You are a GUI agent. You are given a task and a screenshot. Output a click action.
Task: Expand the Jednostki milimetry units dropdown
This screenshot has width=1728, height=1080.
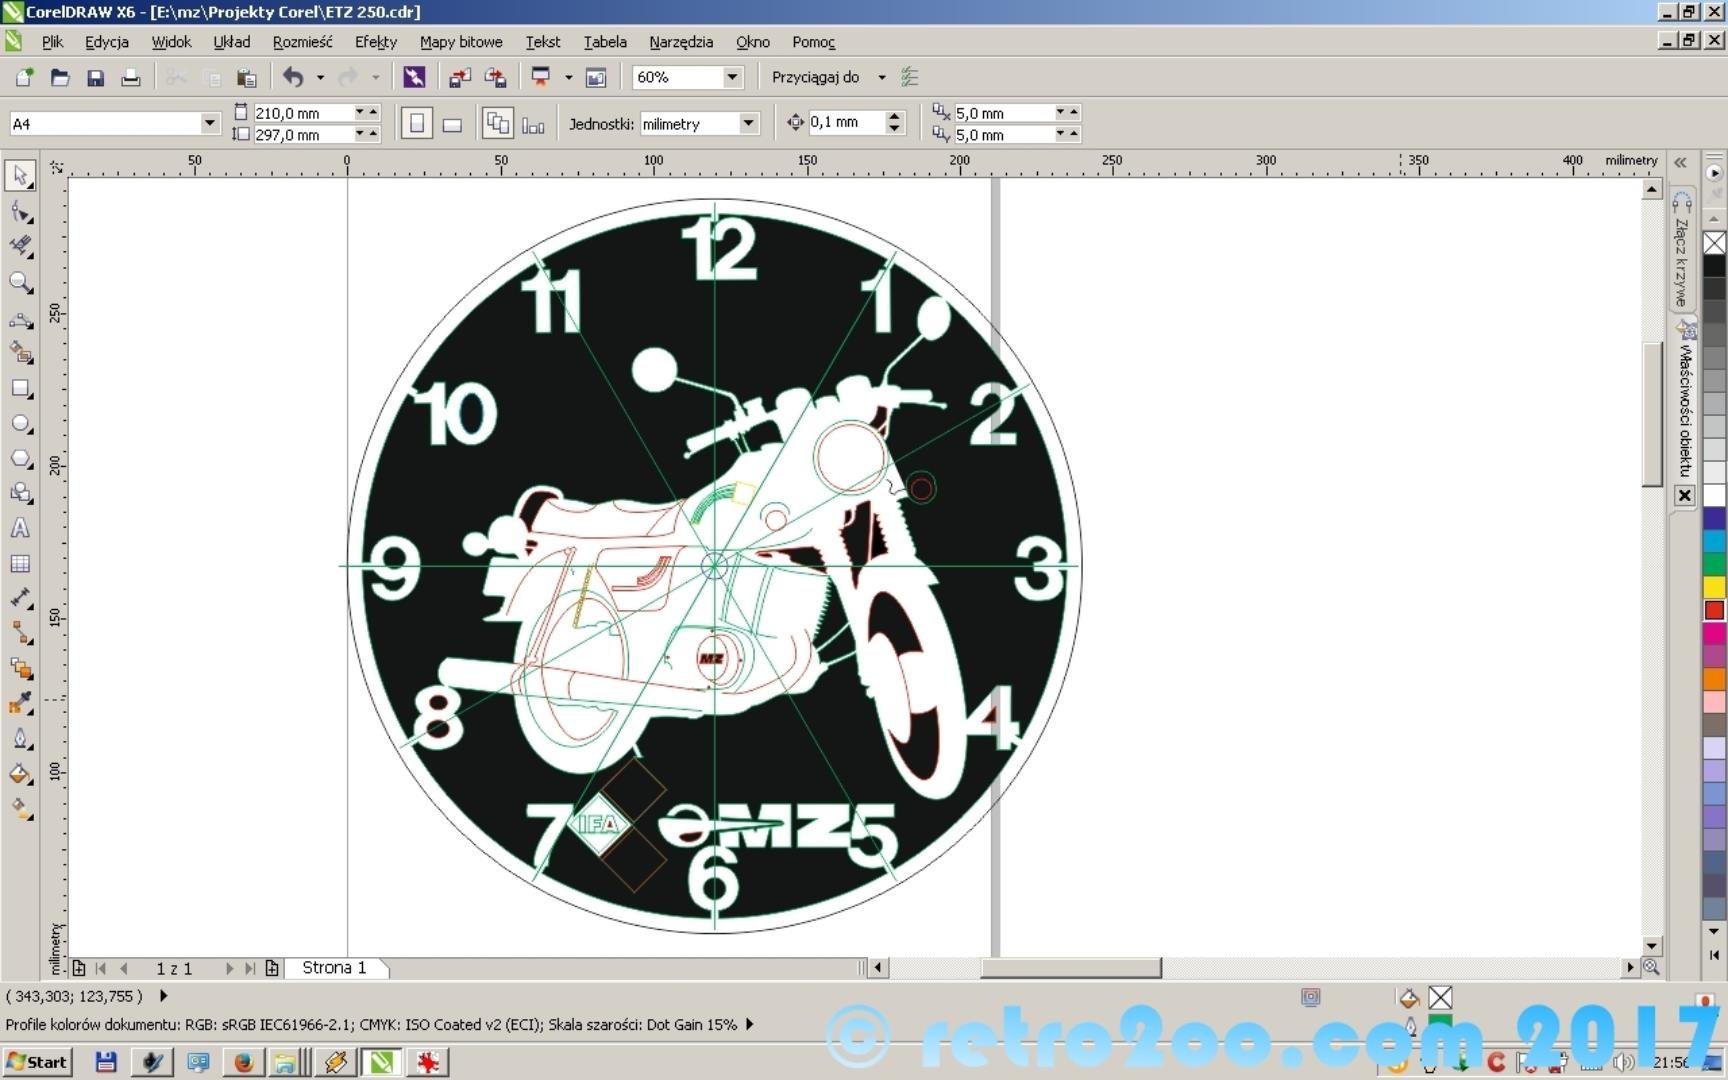(x=748, y=123)
